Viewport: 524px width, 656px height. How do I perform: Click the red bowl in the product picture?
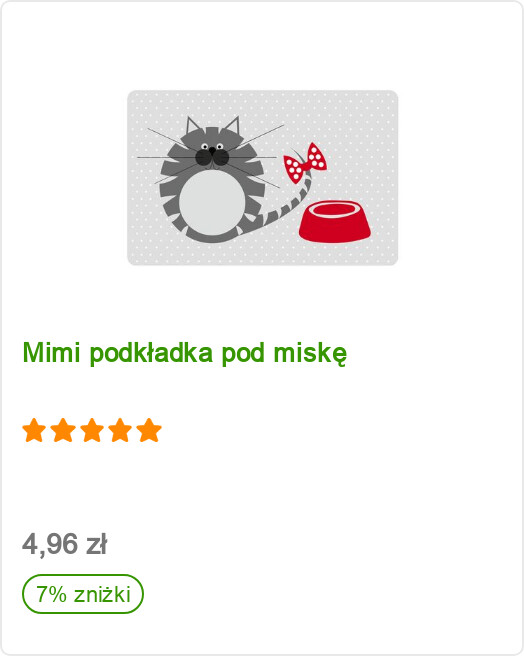tap(335, 221)
